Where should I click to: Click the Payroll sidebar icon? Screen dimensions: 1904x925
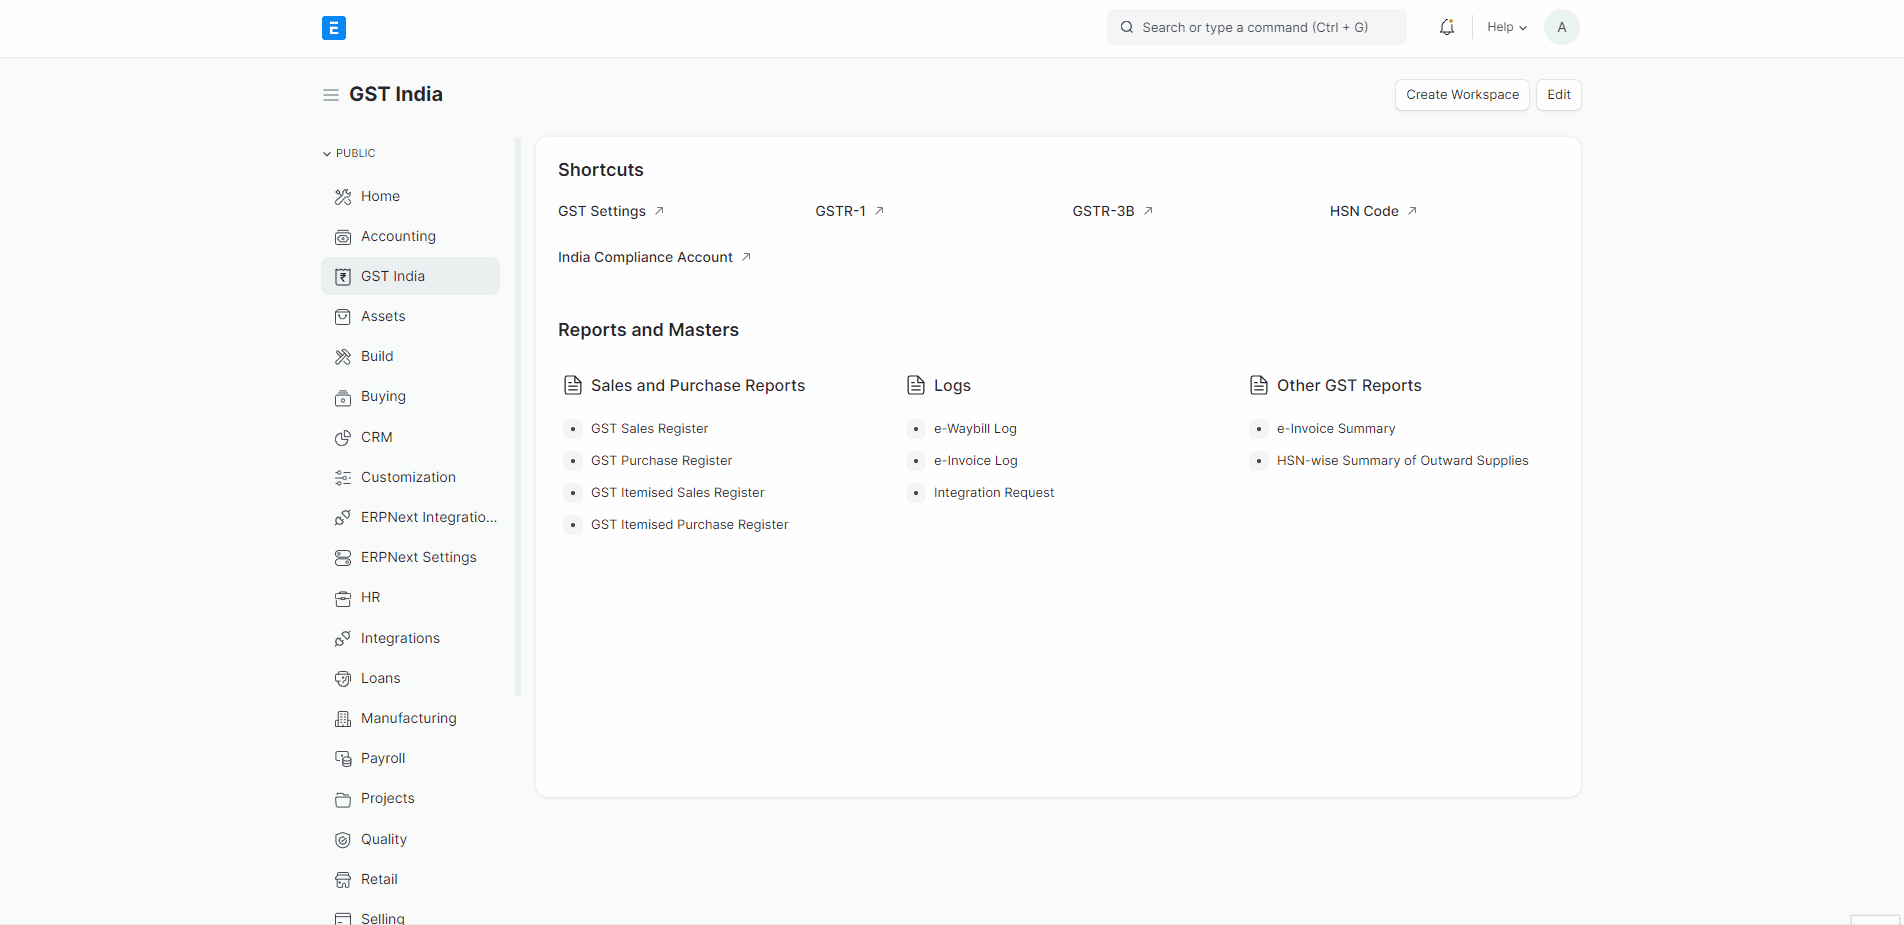[343, 759]
